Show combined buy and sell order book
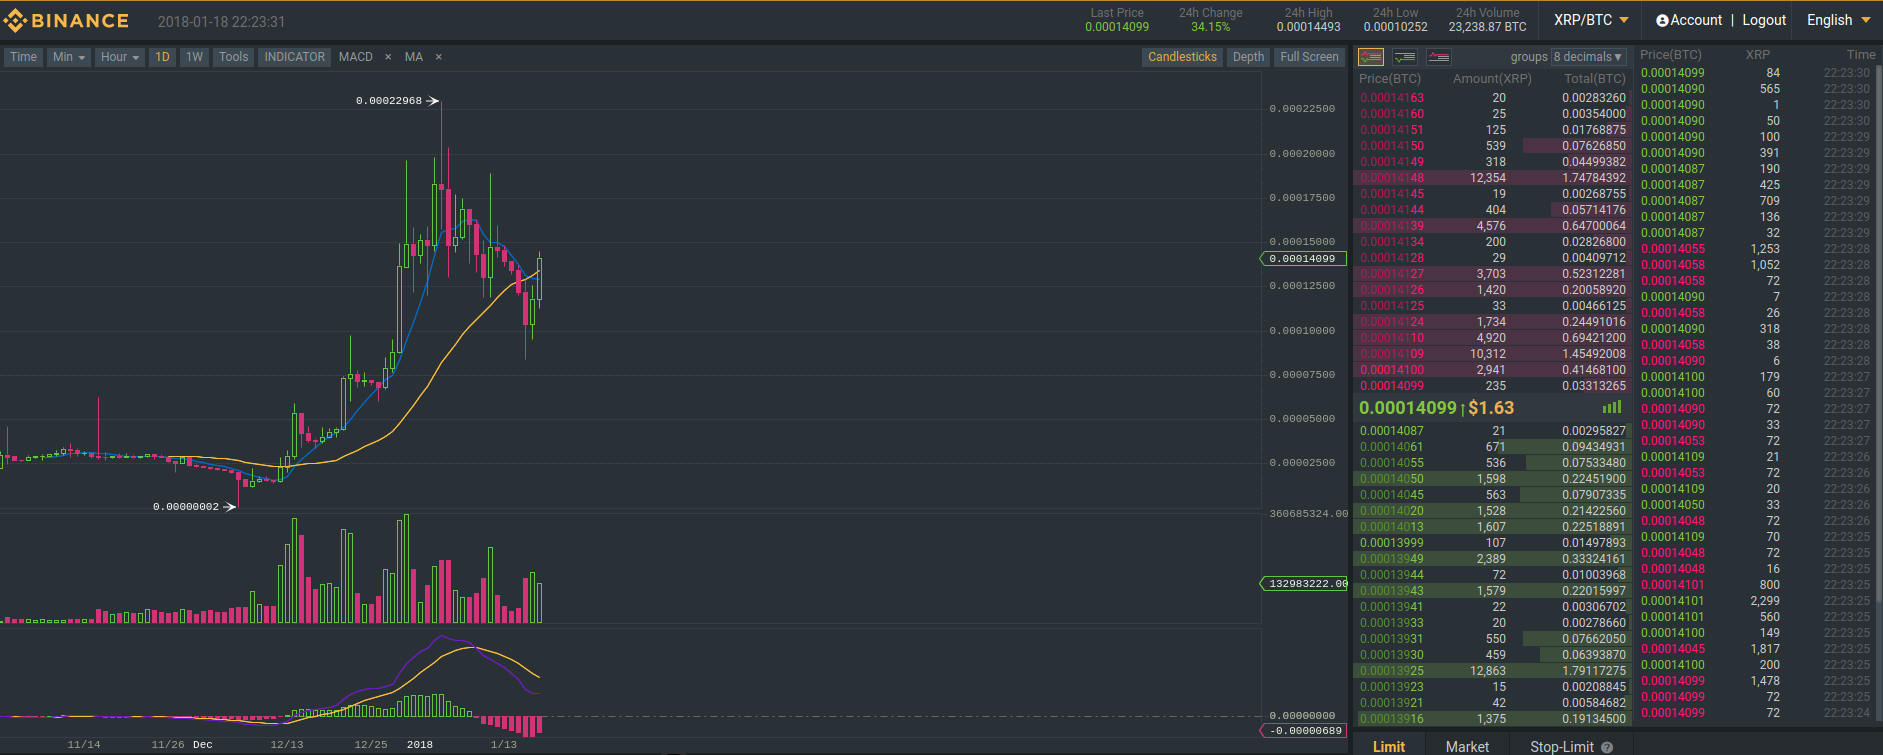The image size is (1883, 755). (x=1371, y=57)
